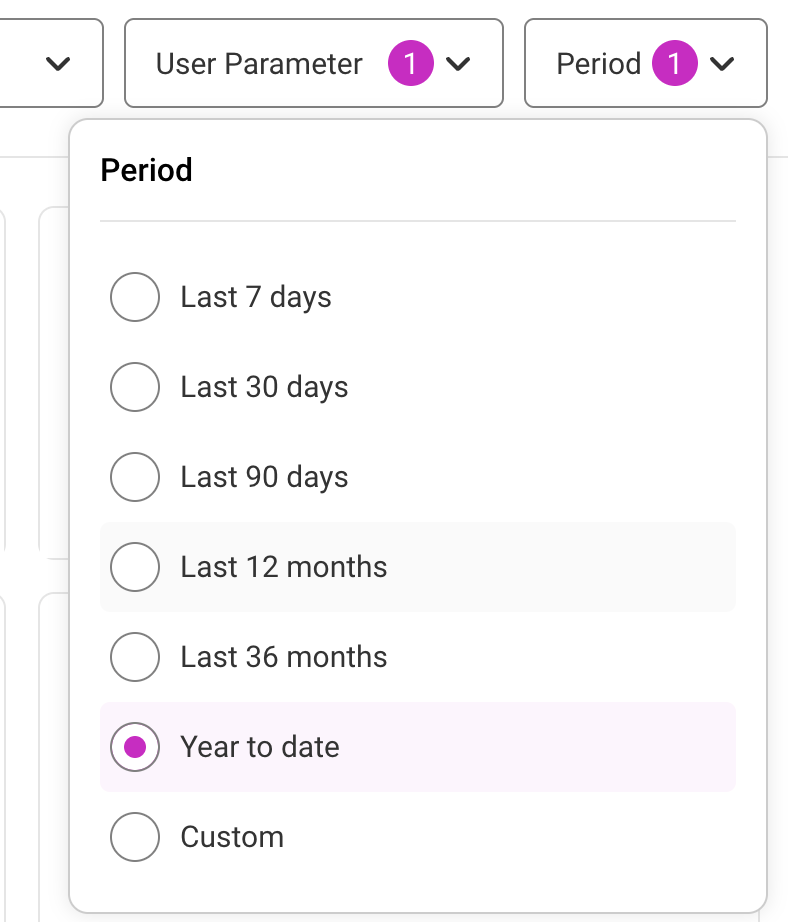Screen dimensions: 788x922
Task: Select the Last 12 months option
Action: click(x=135, y=567)
